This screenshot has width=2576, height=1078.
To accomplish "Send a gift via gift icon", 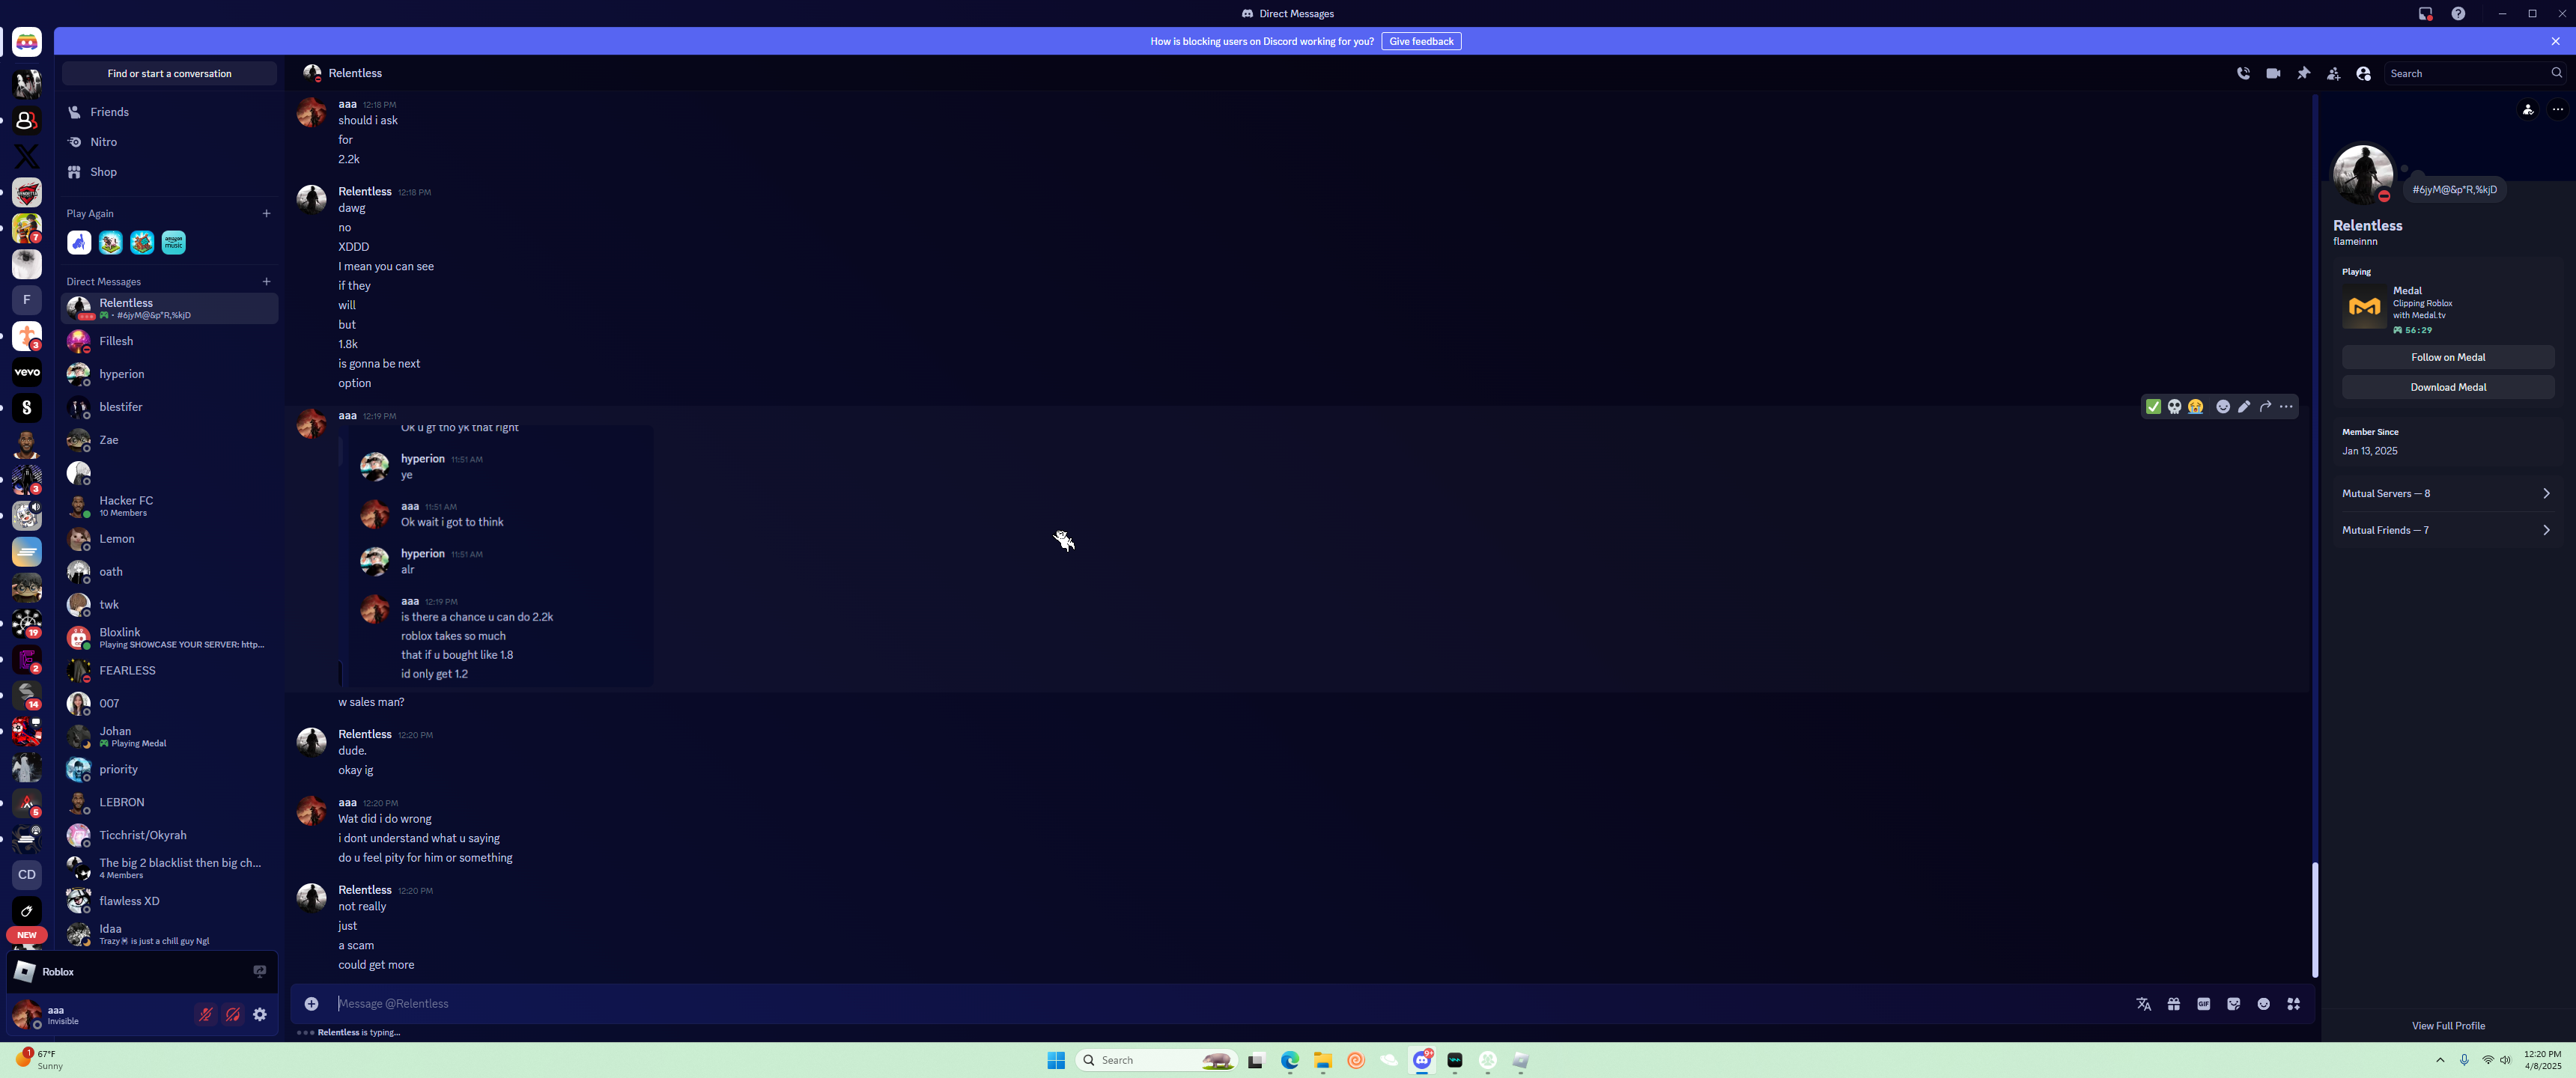I will tap(2173, 1003).
